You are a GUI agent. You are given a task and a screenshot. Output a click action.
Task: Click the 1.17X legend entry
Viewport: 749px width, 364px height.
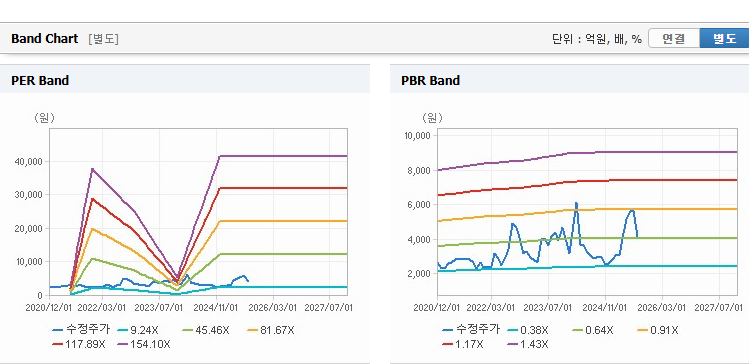463,343
